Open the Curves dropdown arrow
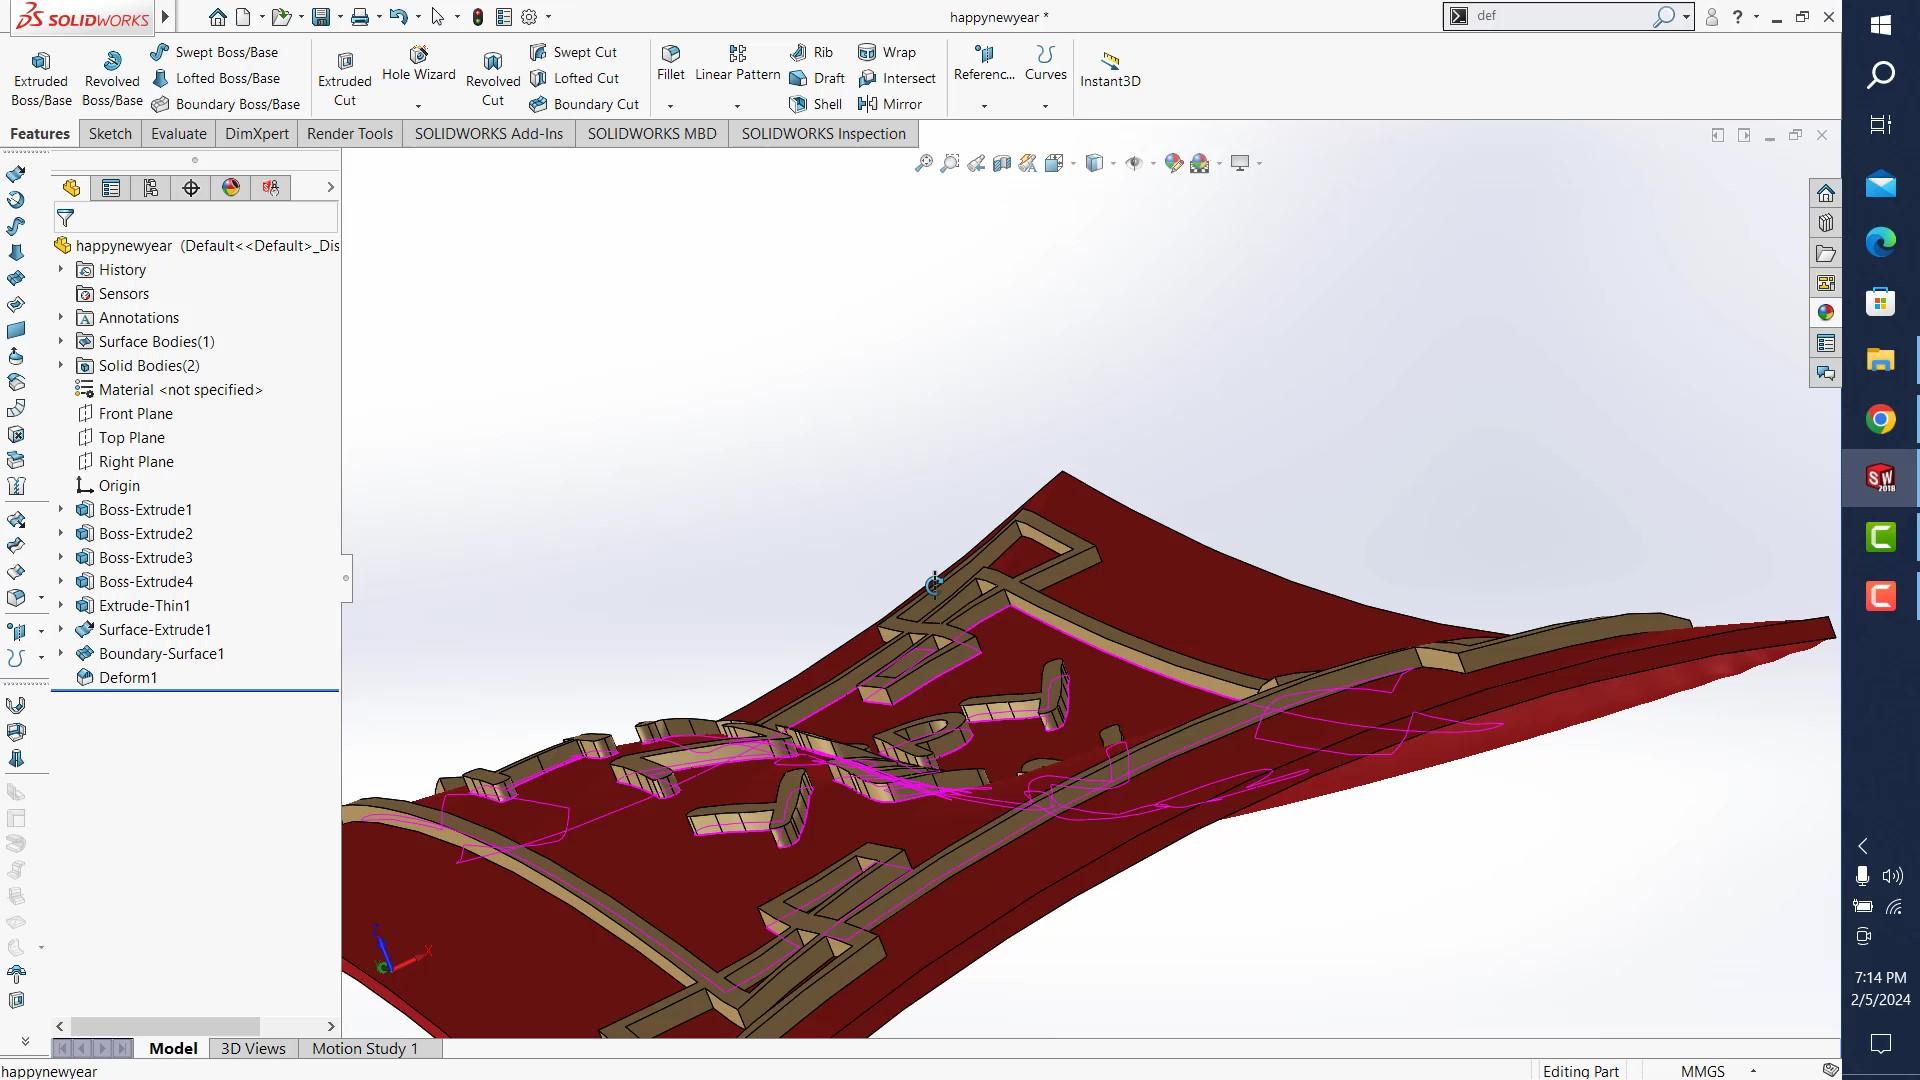1920x1080 pixels. click(x=1046, y=106)
